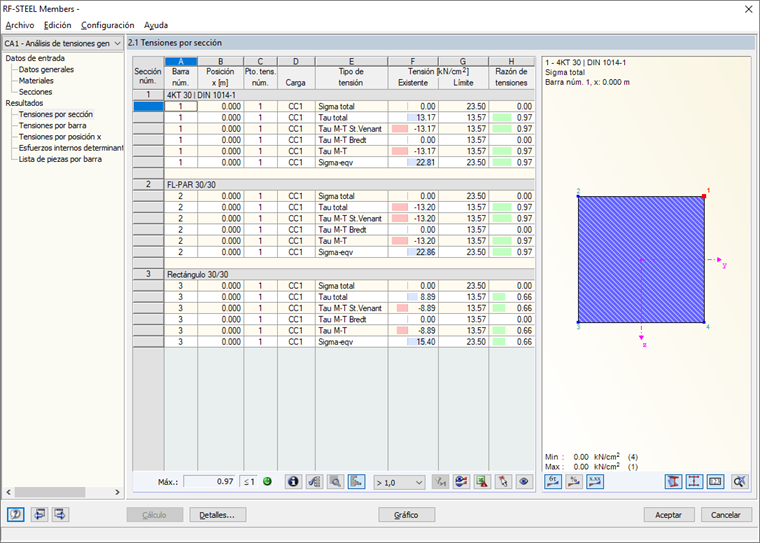Toggle the stress points I-section icon
Image resolution: width=760 pixels, height=543 pixels.
tap(694, 481)
